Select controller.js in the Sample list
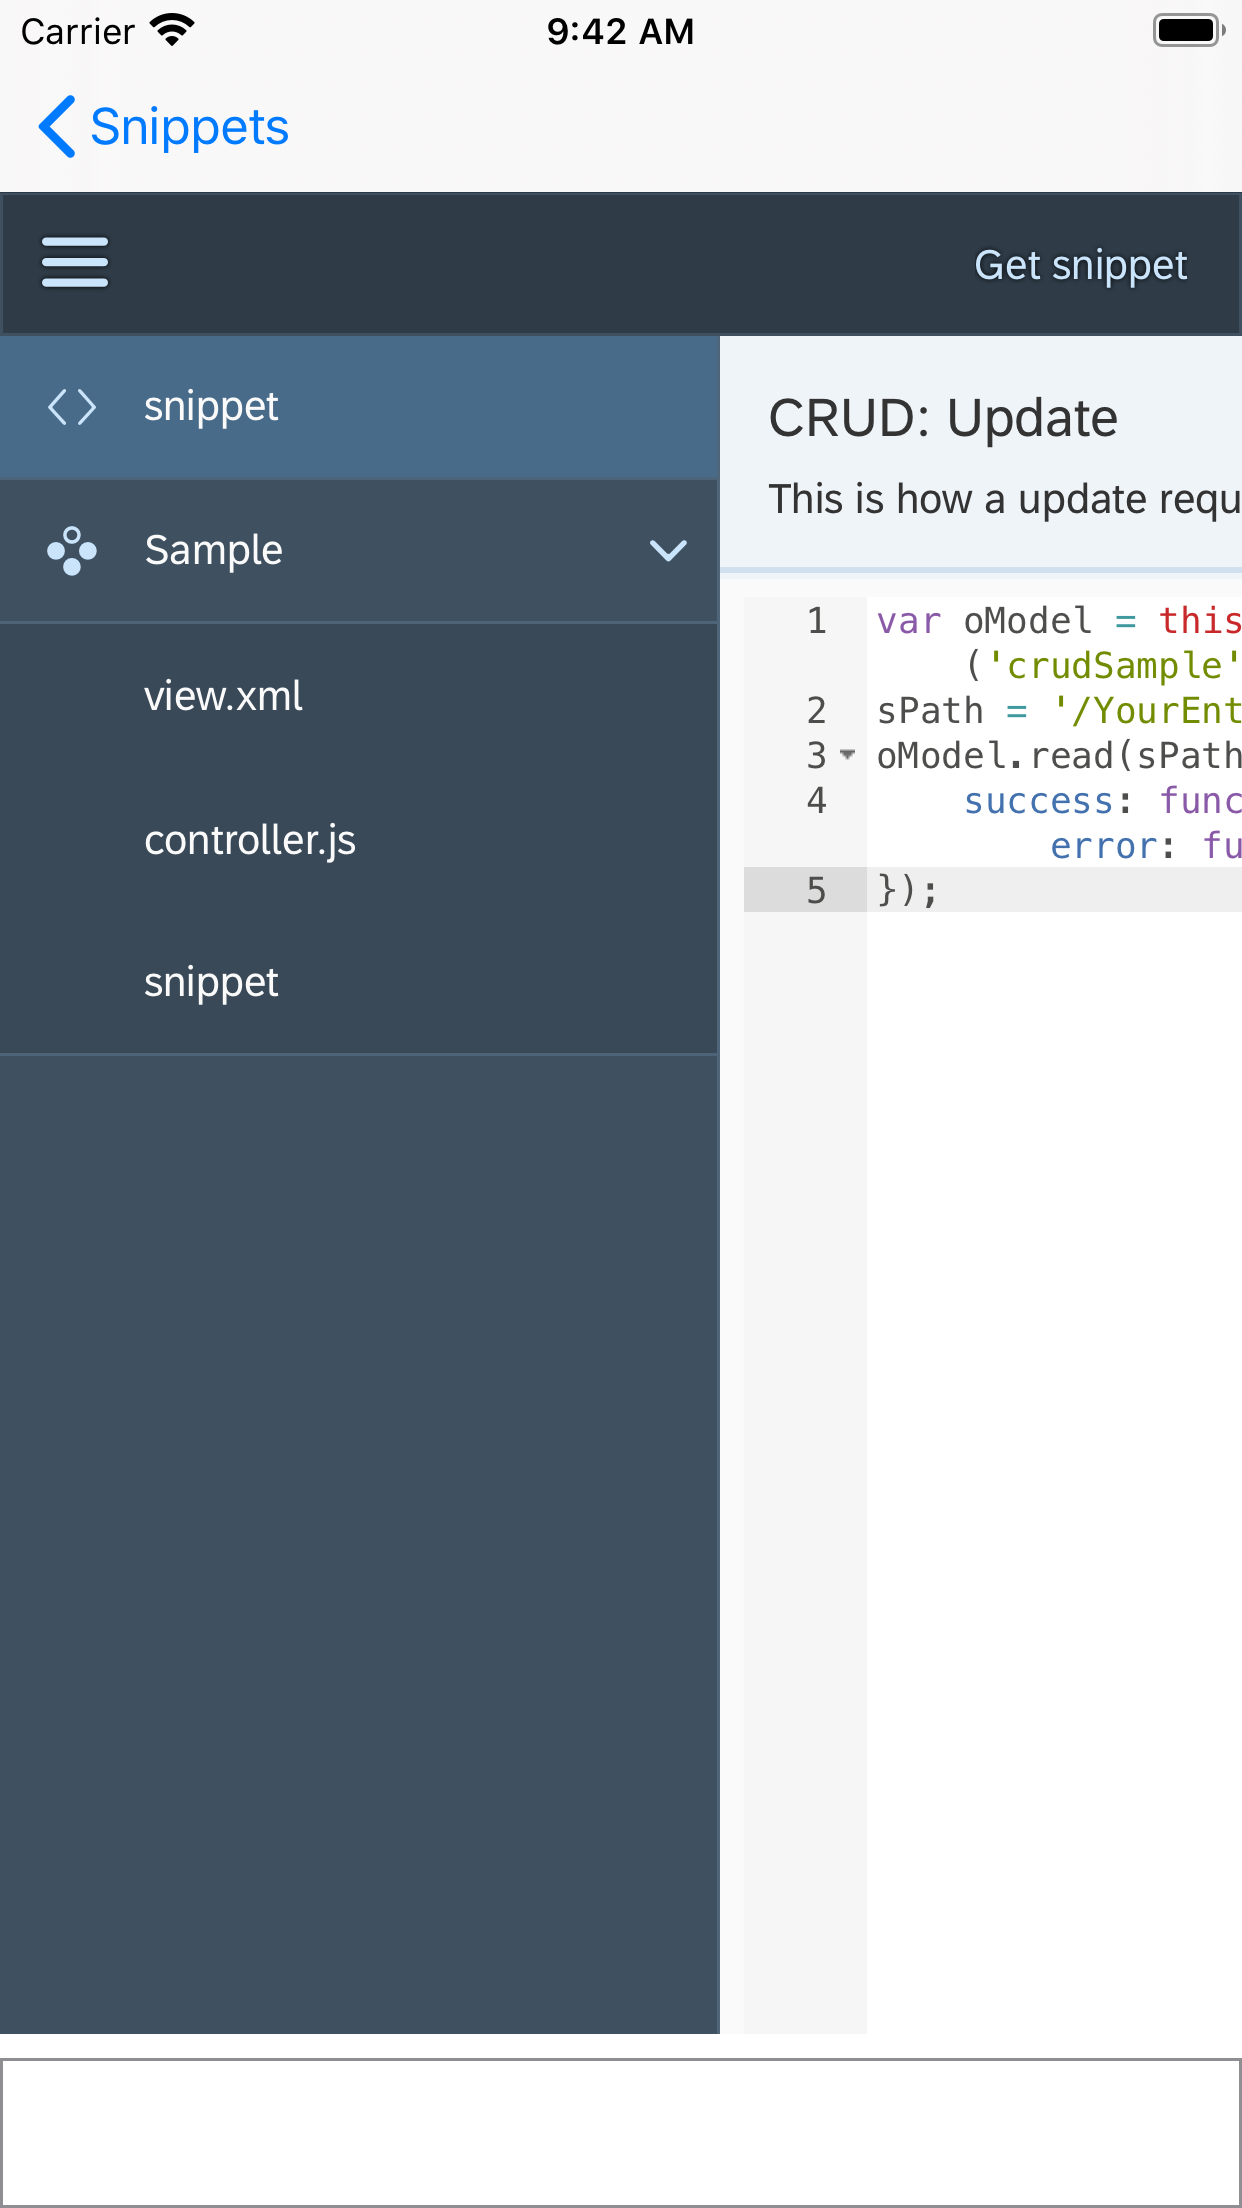 [x=250, y=840]
